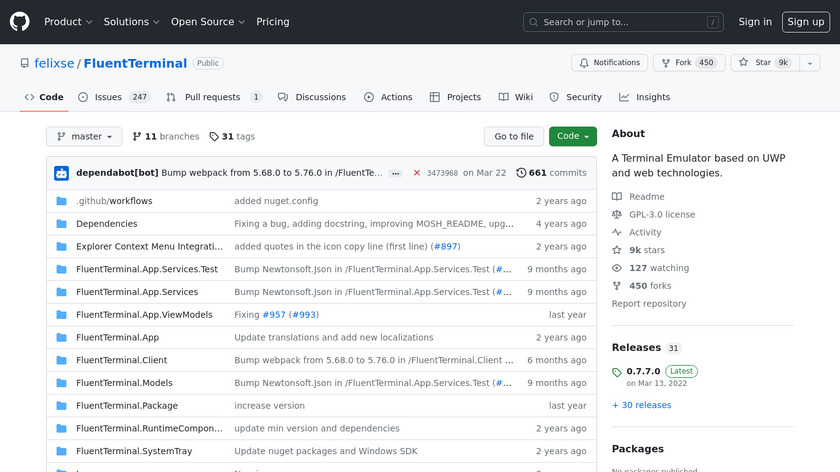Image resolution: width=840 pixels, height=472 pixels.
Task: Open the Discussions tab
Action: tap(312, 97)
